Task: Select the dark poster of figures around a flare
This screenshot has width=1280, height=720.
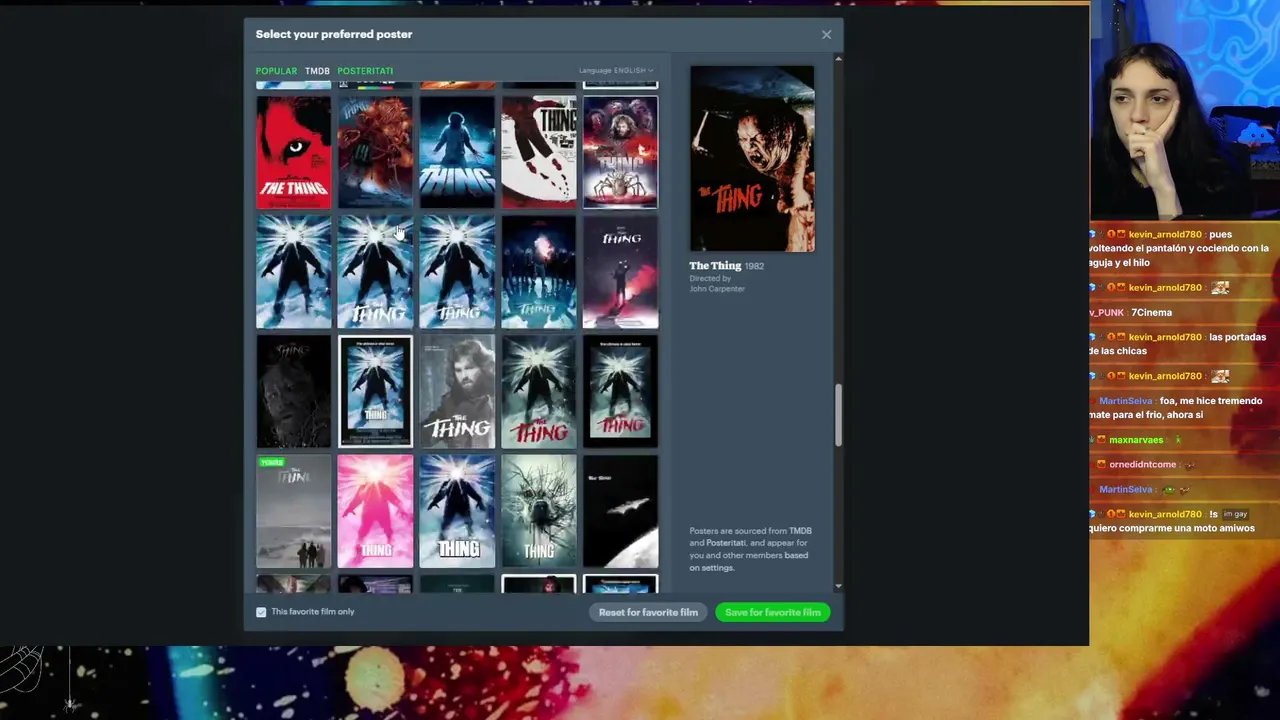Action: tap(539, 272)
